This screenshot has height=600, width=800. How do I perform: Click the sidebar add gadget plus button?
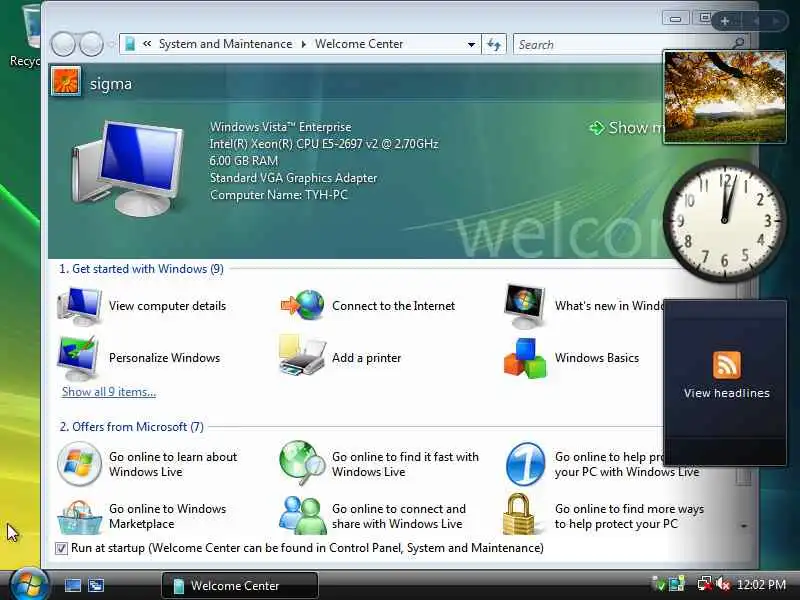pos(724,21)
